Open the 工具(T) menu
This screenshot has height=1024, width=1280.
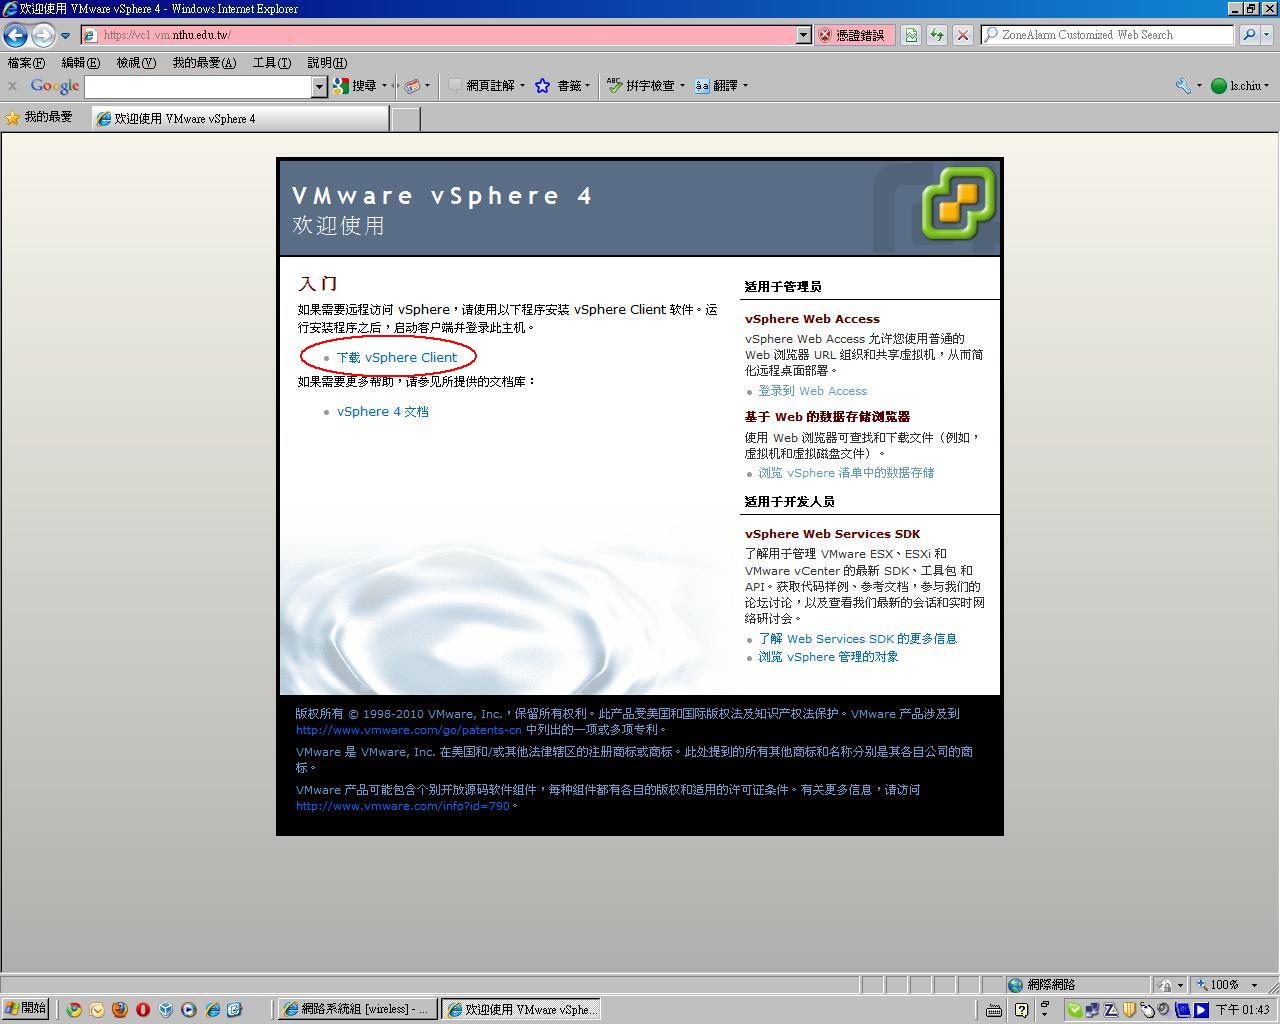pos(271,63)
